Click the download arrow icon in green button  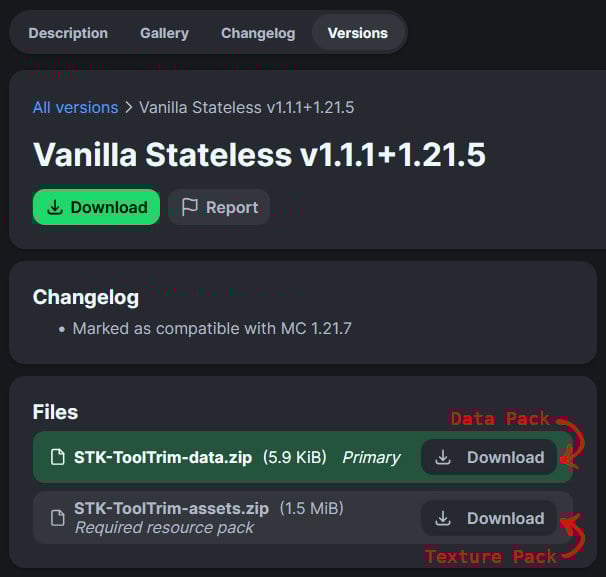pyautogui.click(x=55, y=207)
